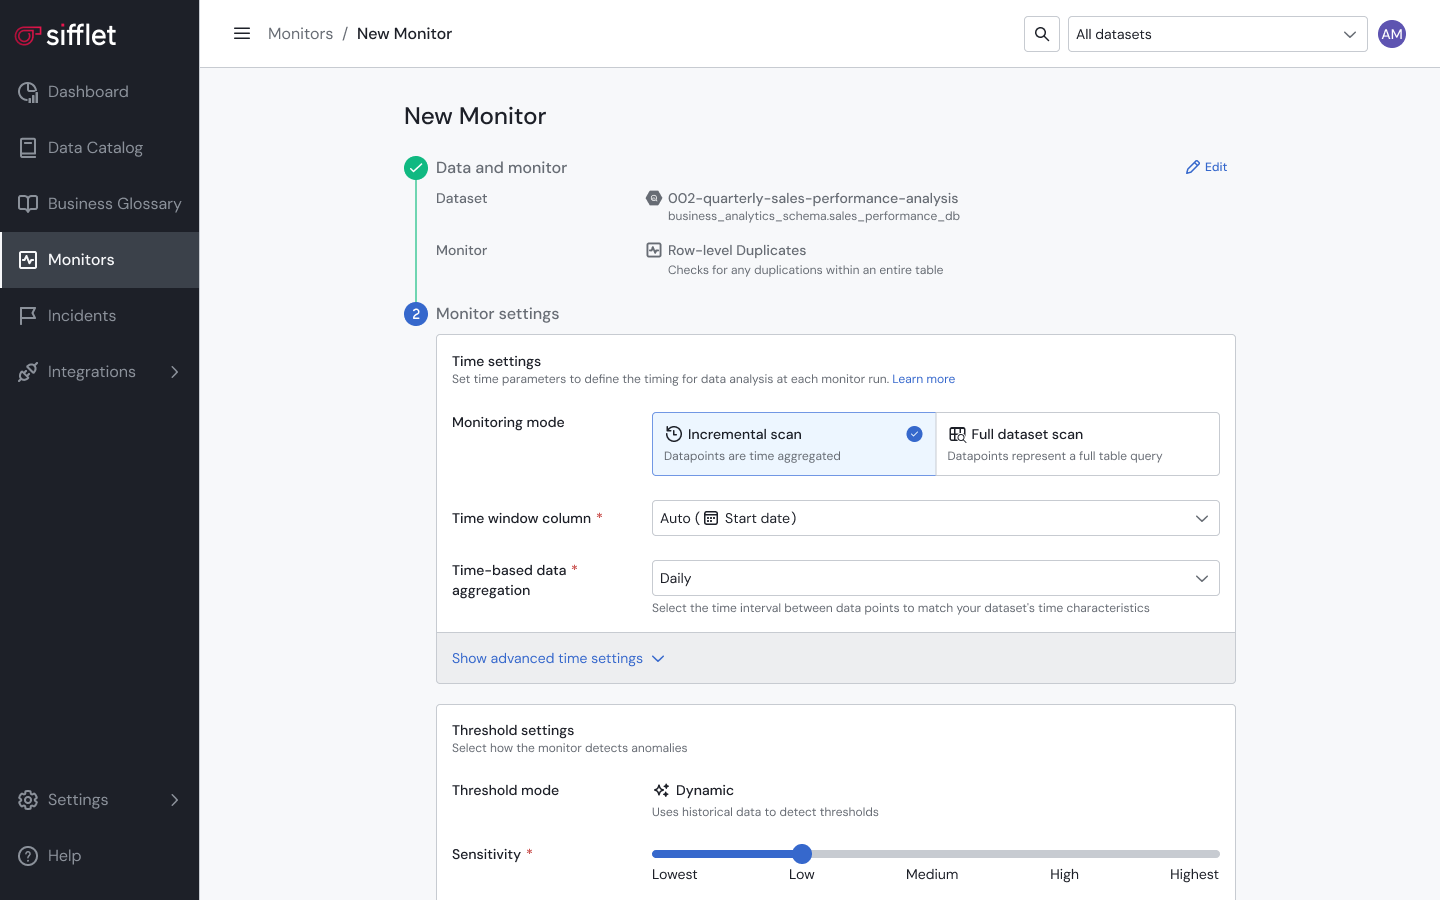Click the Incremental scan clock icon
This screenshot has width=1440, height=900.
tap(674, 434)
